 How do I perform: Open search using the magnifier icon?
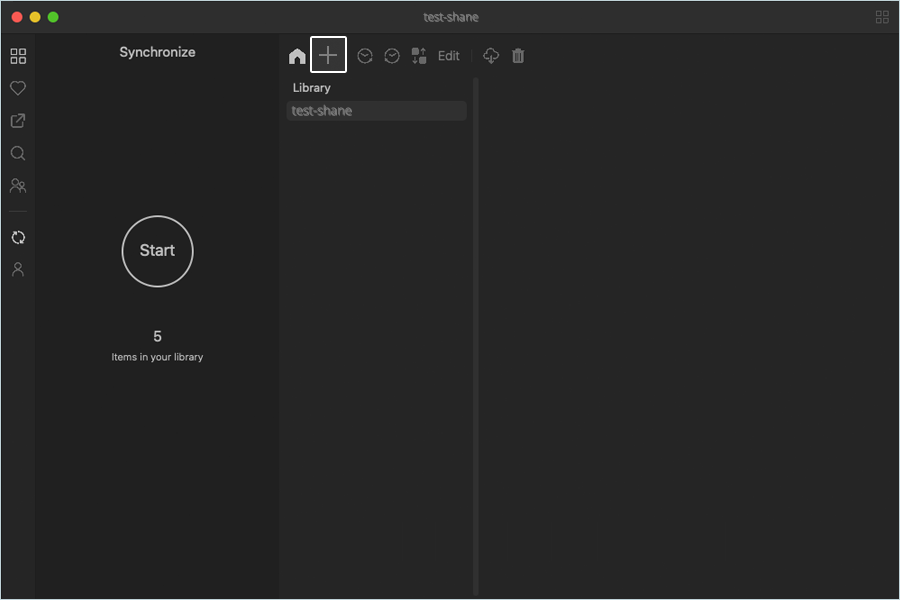click(18, 153)
